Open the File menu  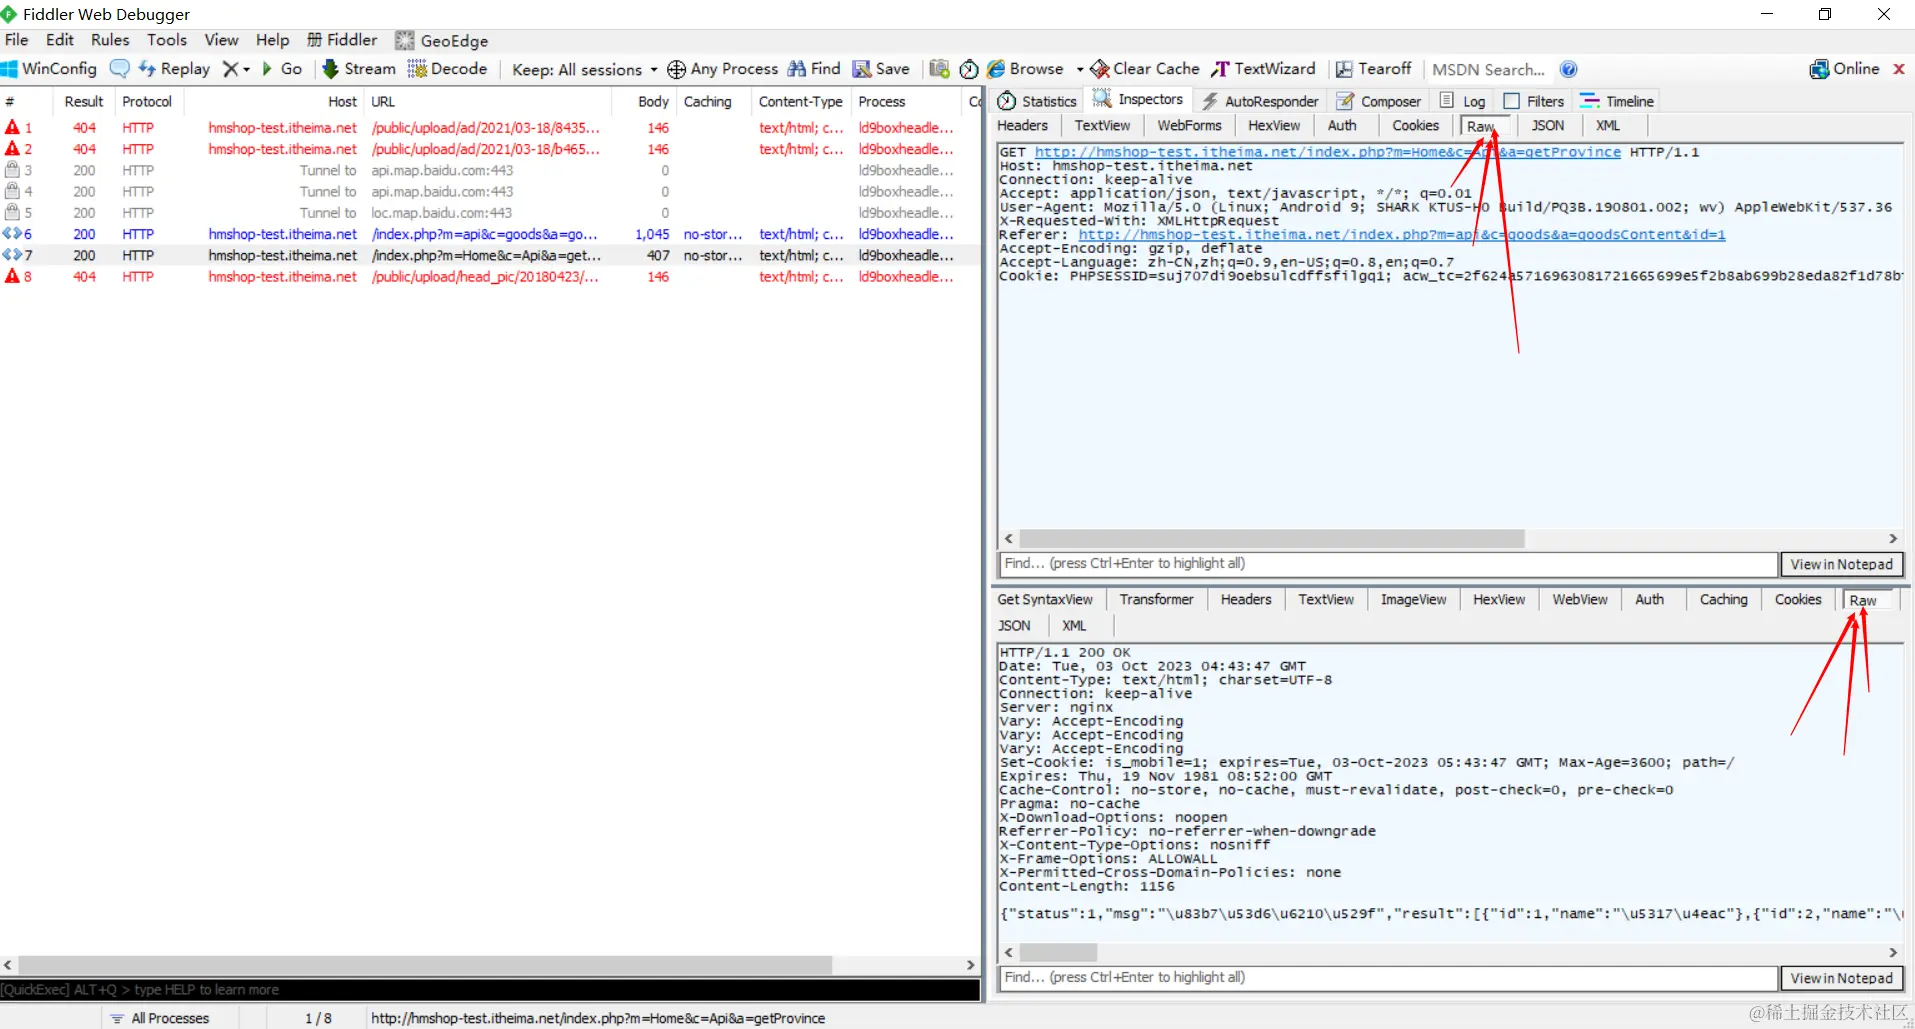coord(17,40)
